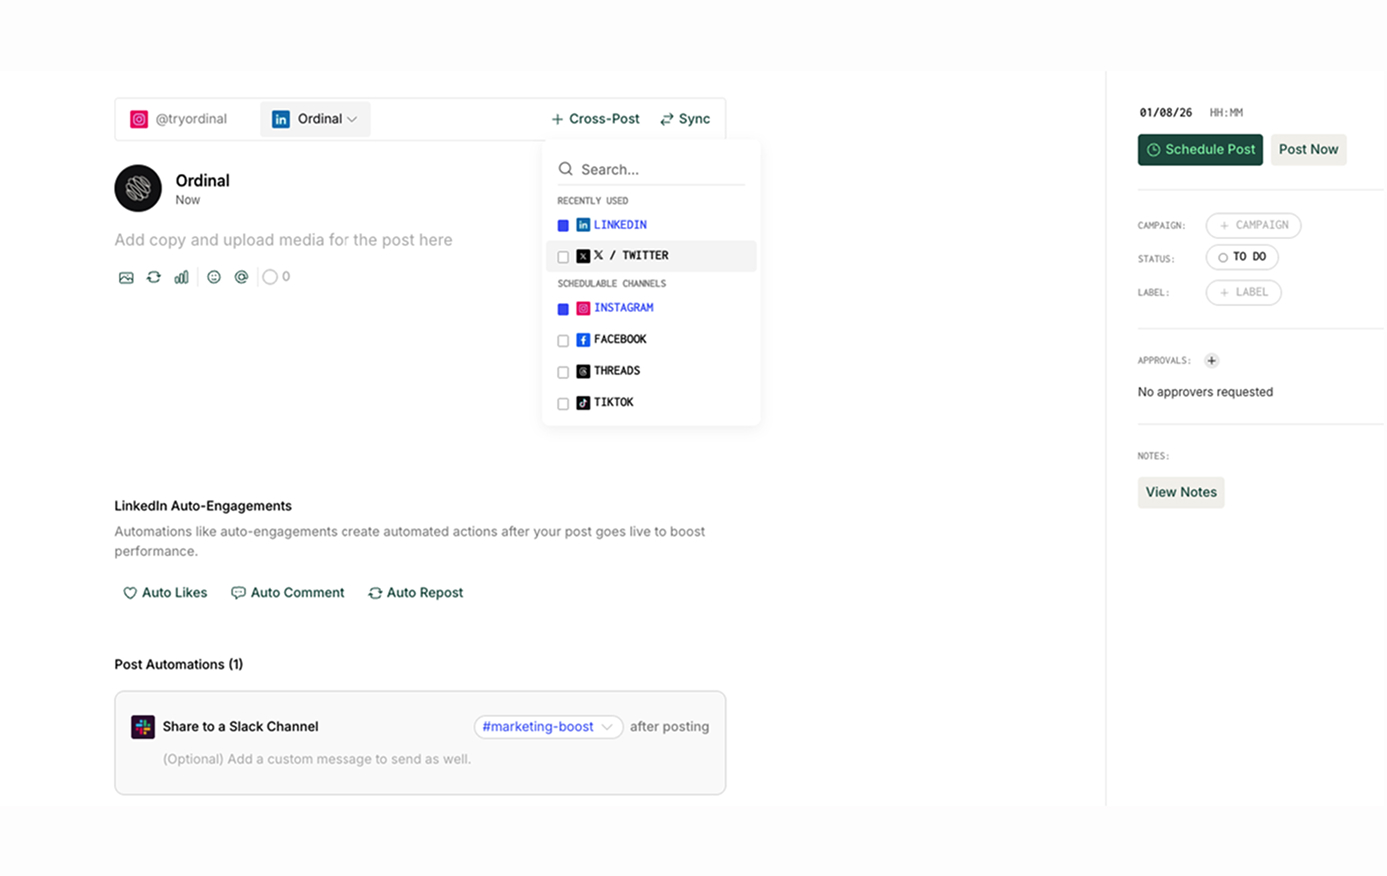Click the Instagram logo in channel list
1387x876 pixels.
(583, 308)
